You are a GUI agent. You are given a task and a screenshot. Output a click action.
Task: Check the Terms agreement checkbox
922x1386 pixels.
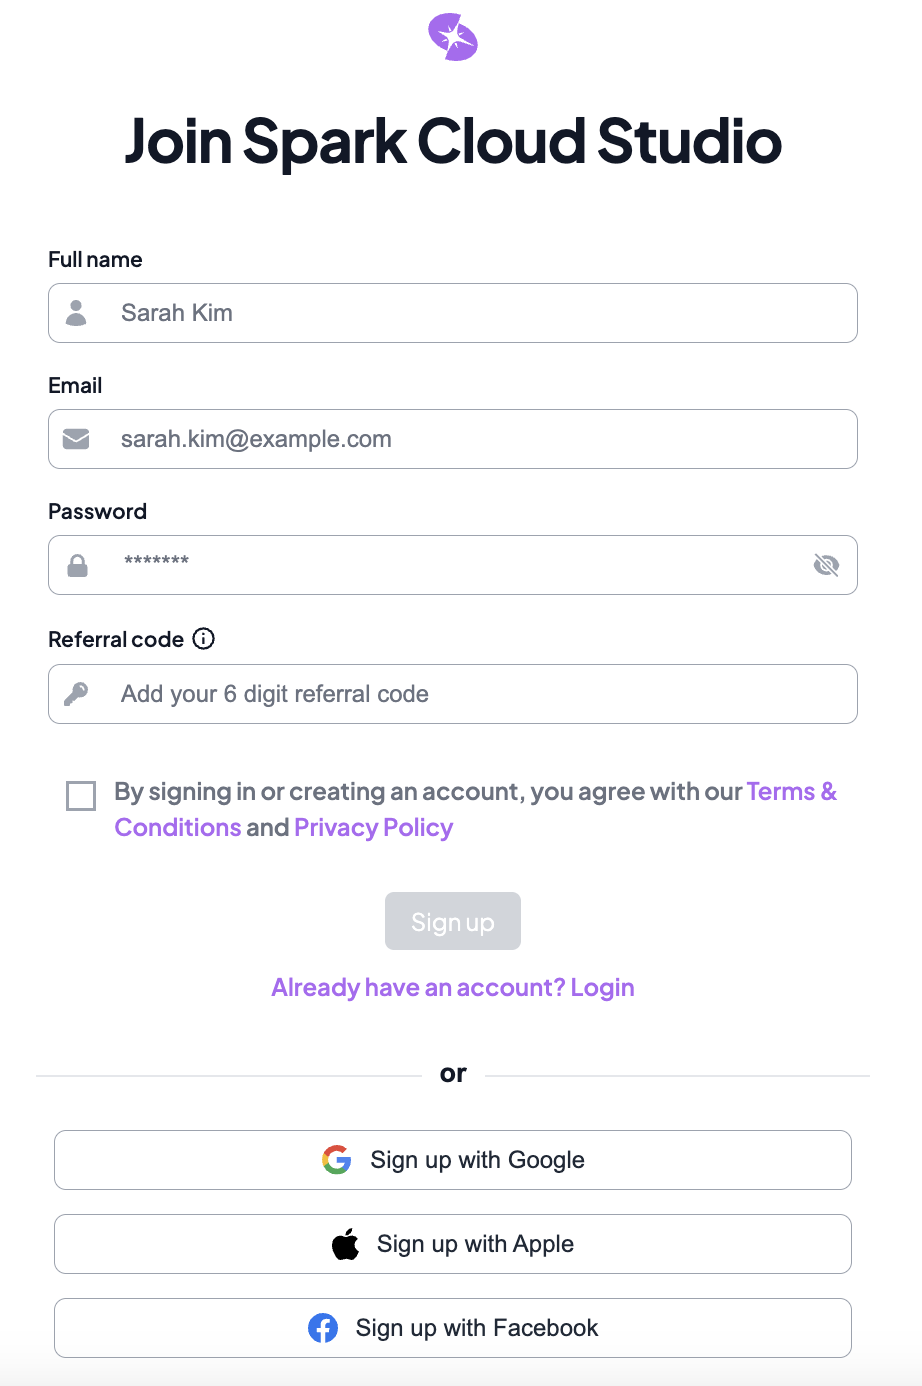pos(80,795)
